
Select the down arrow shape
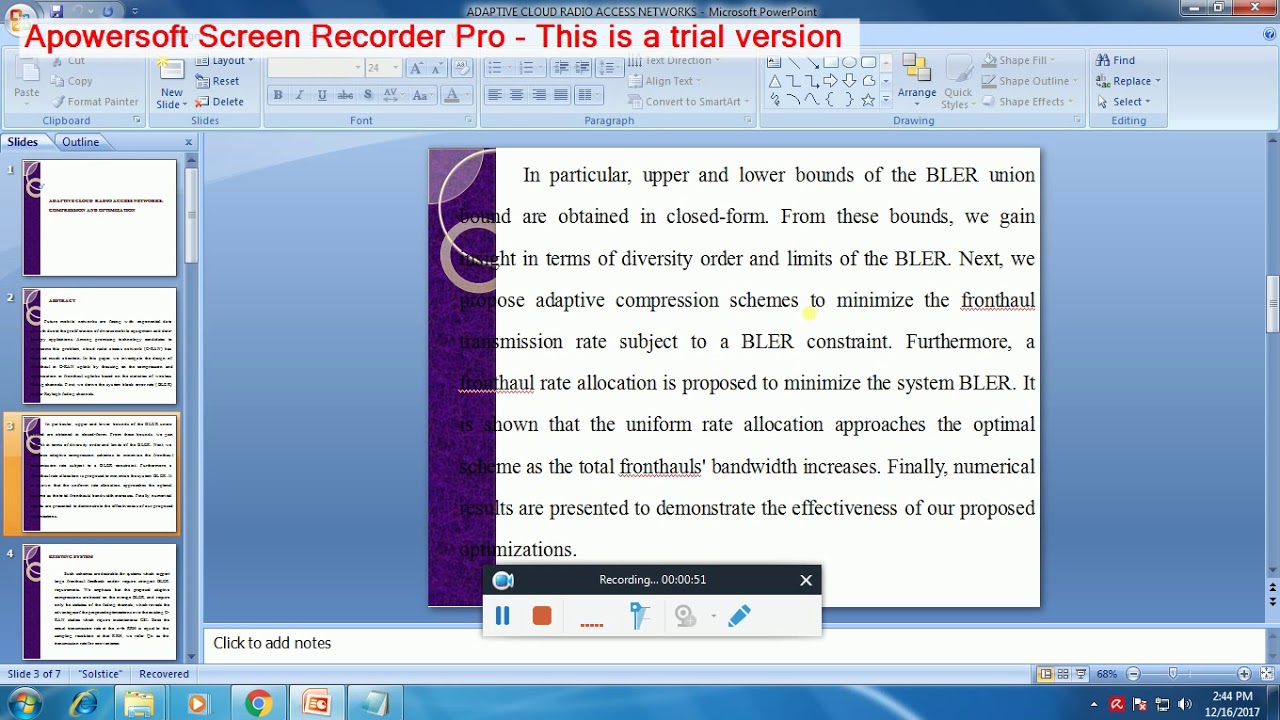click(x=849, y=81)
